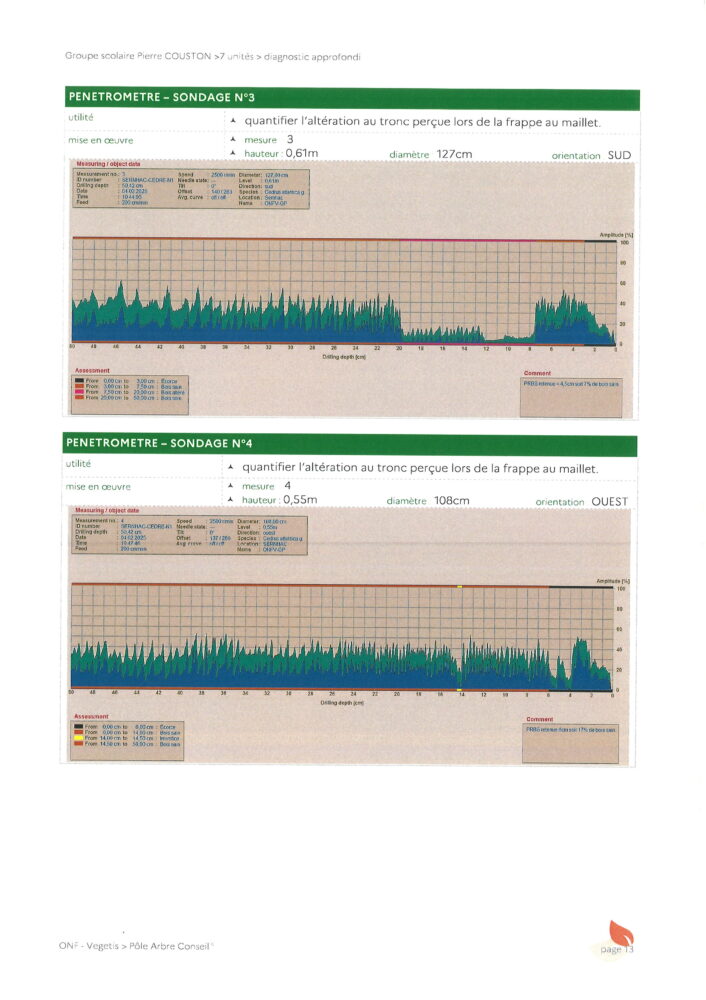Click the 'Measuring / object data' panel in Sondage 3

190,188
